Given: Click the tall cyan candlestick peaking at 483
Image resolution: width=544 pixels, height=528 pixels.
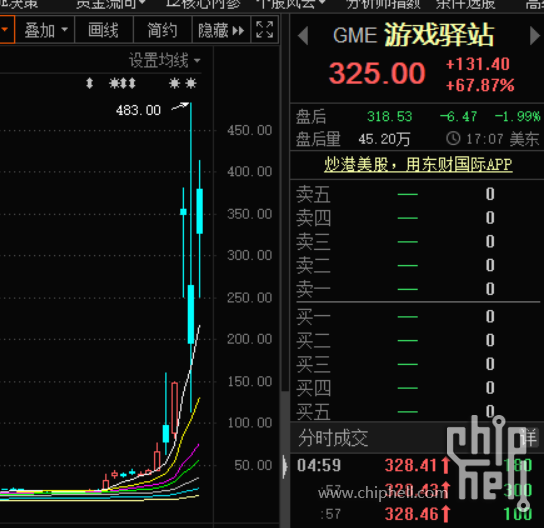Looking at the screenshot, I should (x=191, y=257).
